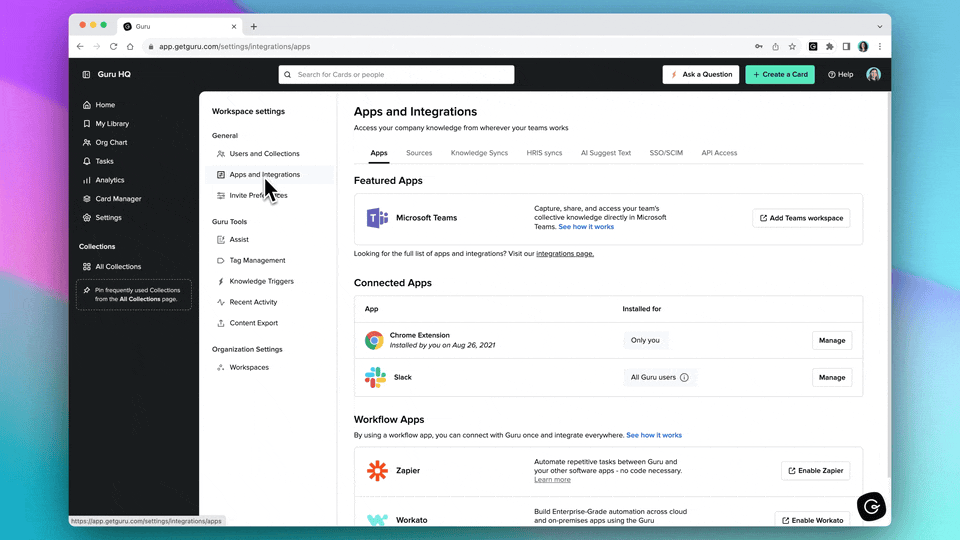Close the Guru browser tab

234,26
